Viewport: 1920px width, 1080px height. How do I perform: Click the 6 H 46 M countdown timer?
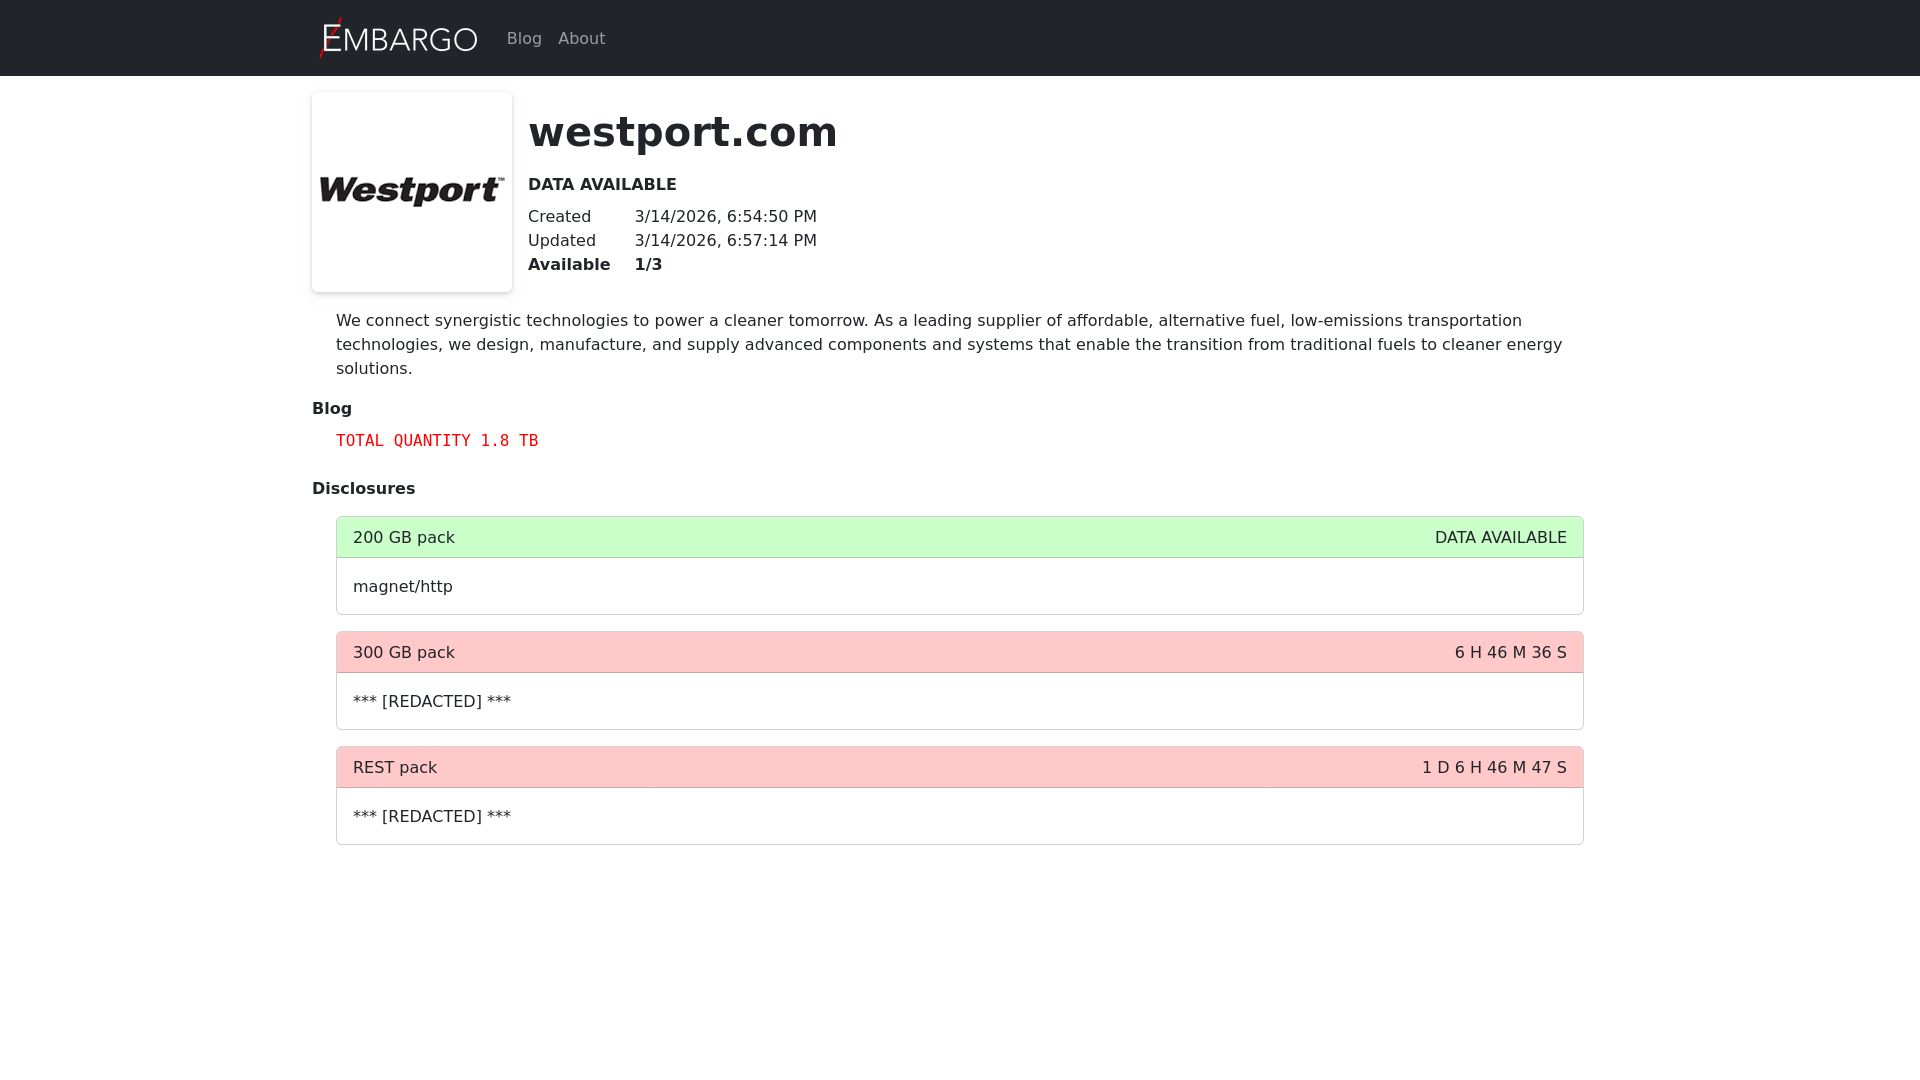click(1510, 652)
